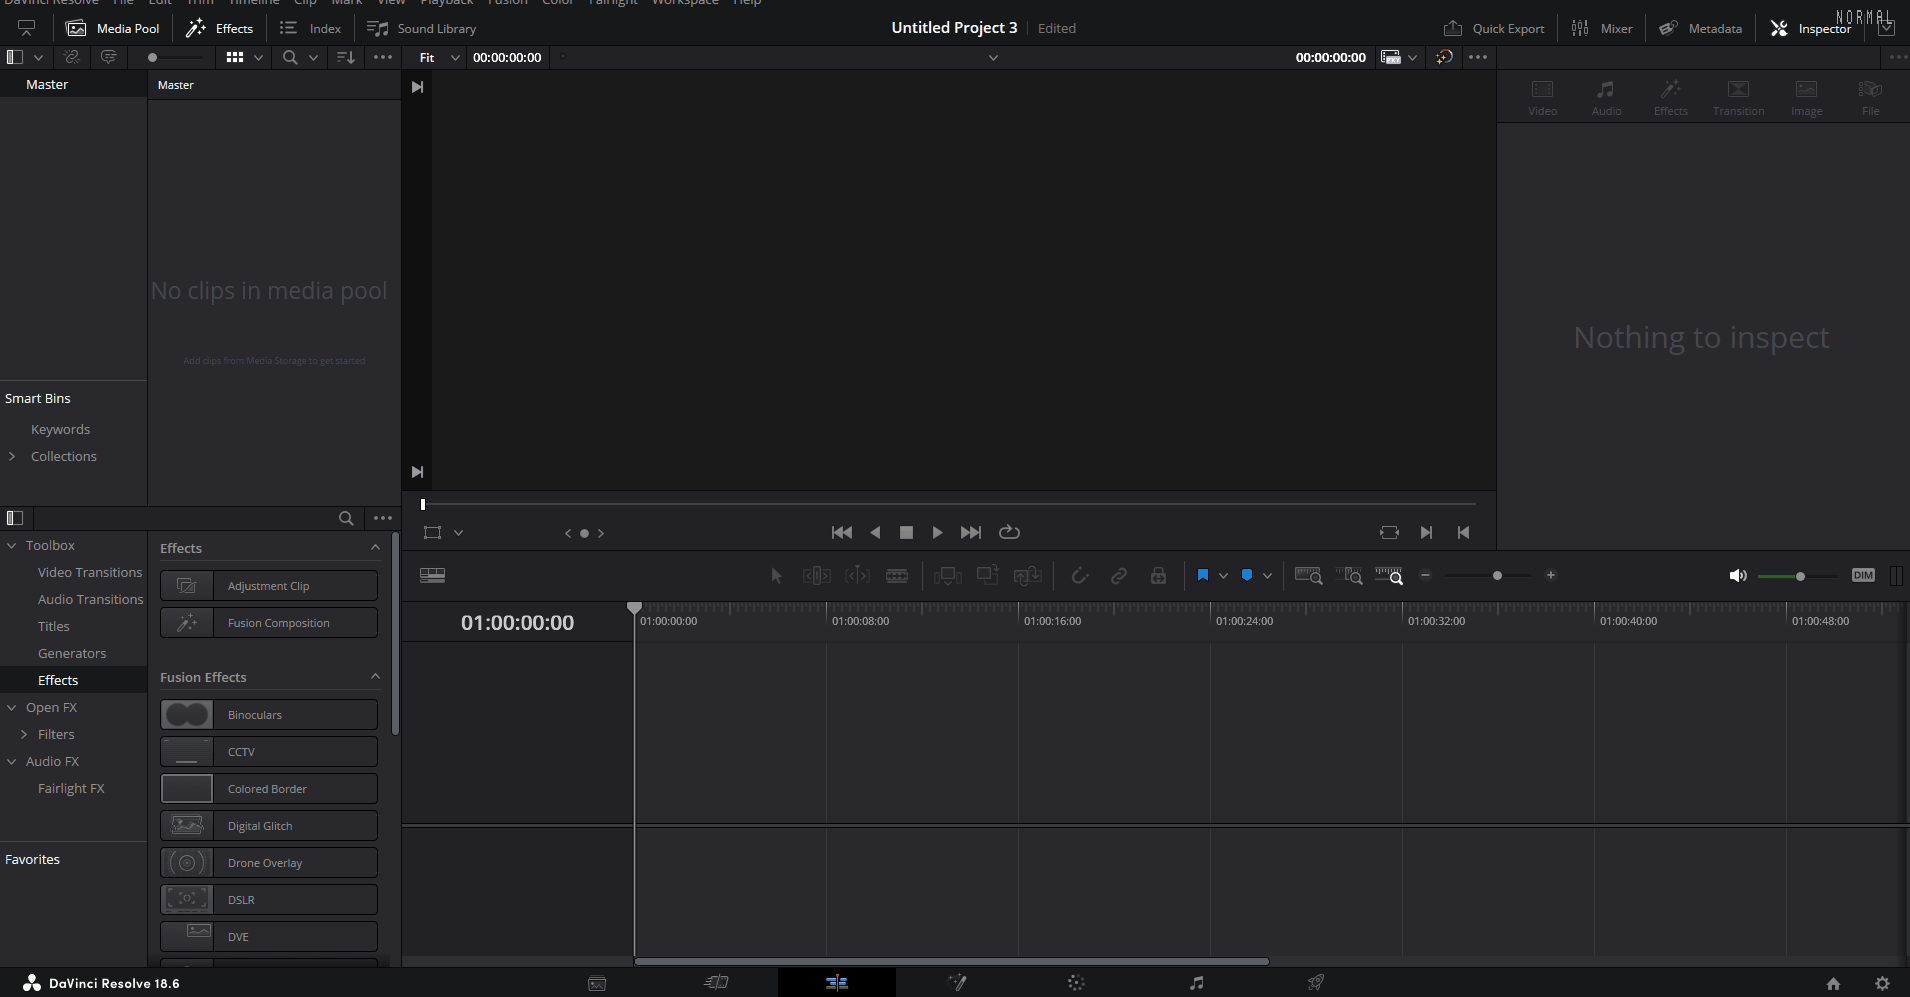The height and width of the screenshot is (997, 1910).
Task: Show the Metadata panel
Action: pos(1700,28)
